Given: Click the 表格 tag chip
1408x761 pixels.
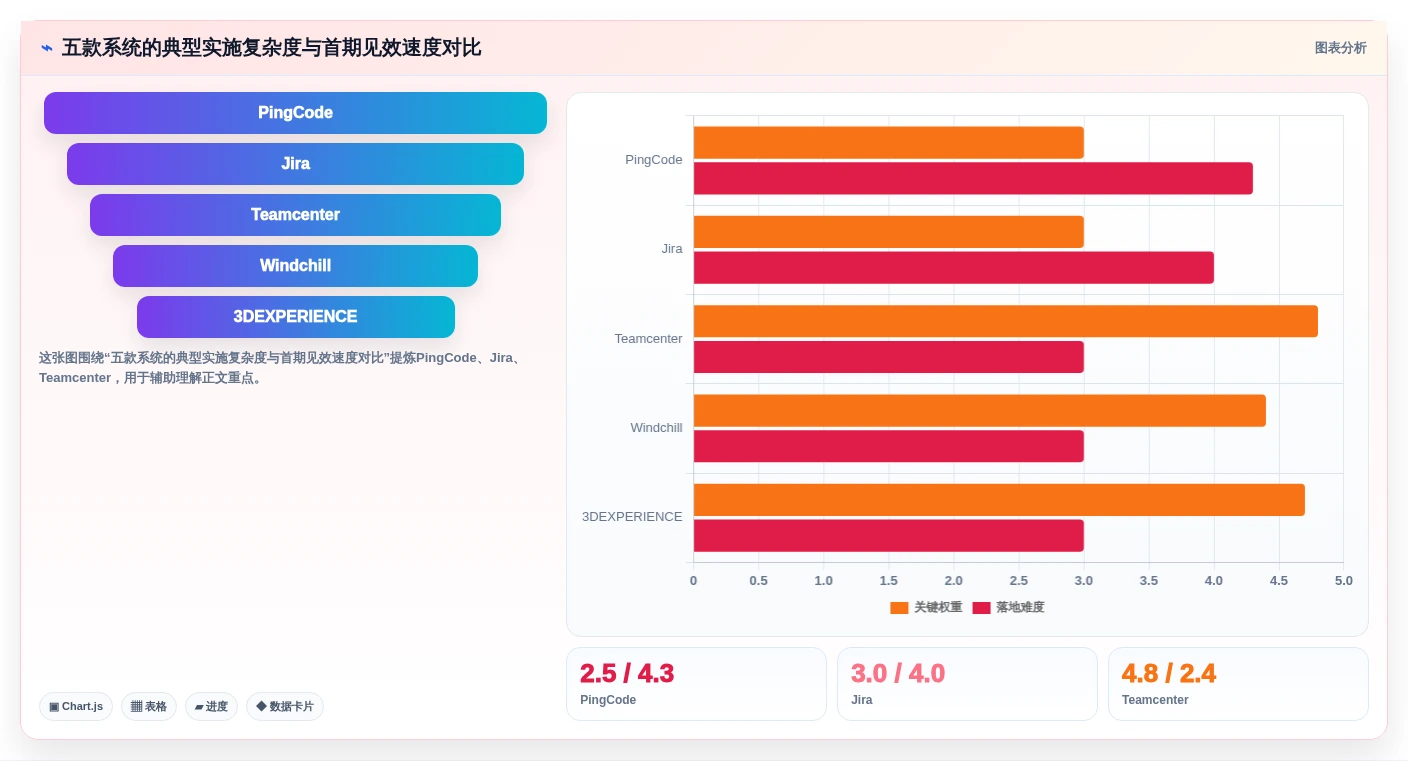Looking at the screenshot, I should pyautogui.click(x=149, y=707).
